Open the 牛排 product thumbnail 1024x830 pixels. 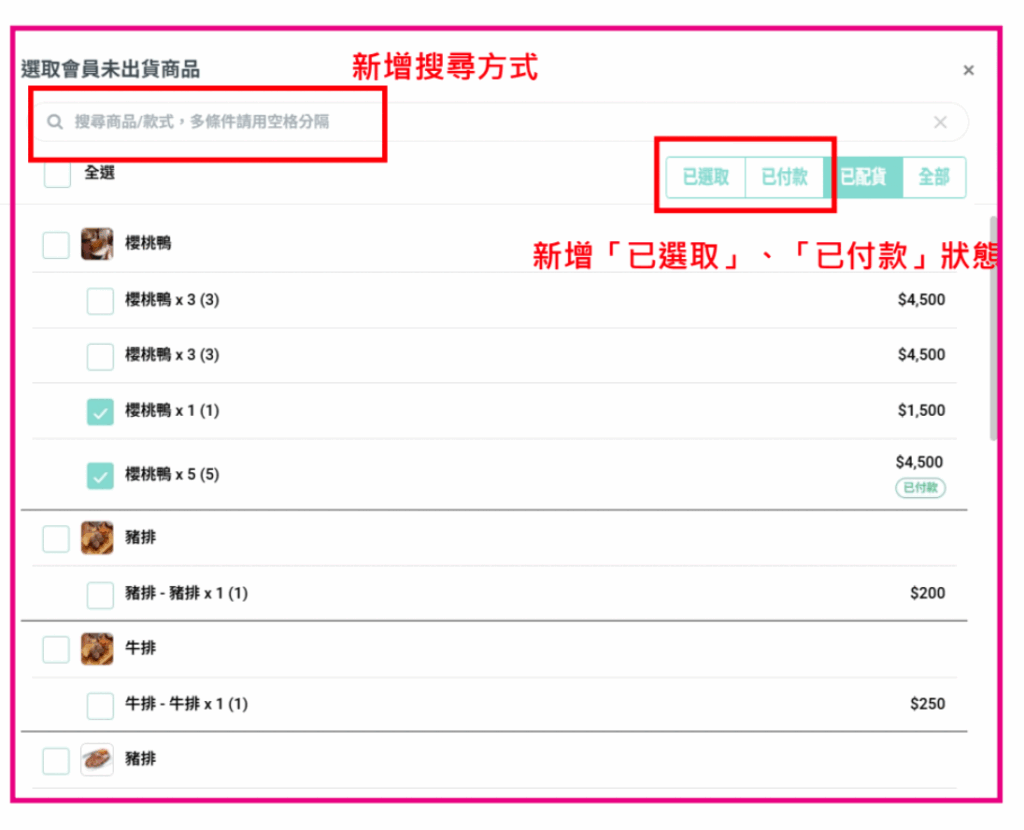tap(97, 648)
